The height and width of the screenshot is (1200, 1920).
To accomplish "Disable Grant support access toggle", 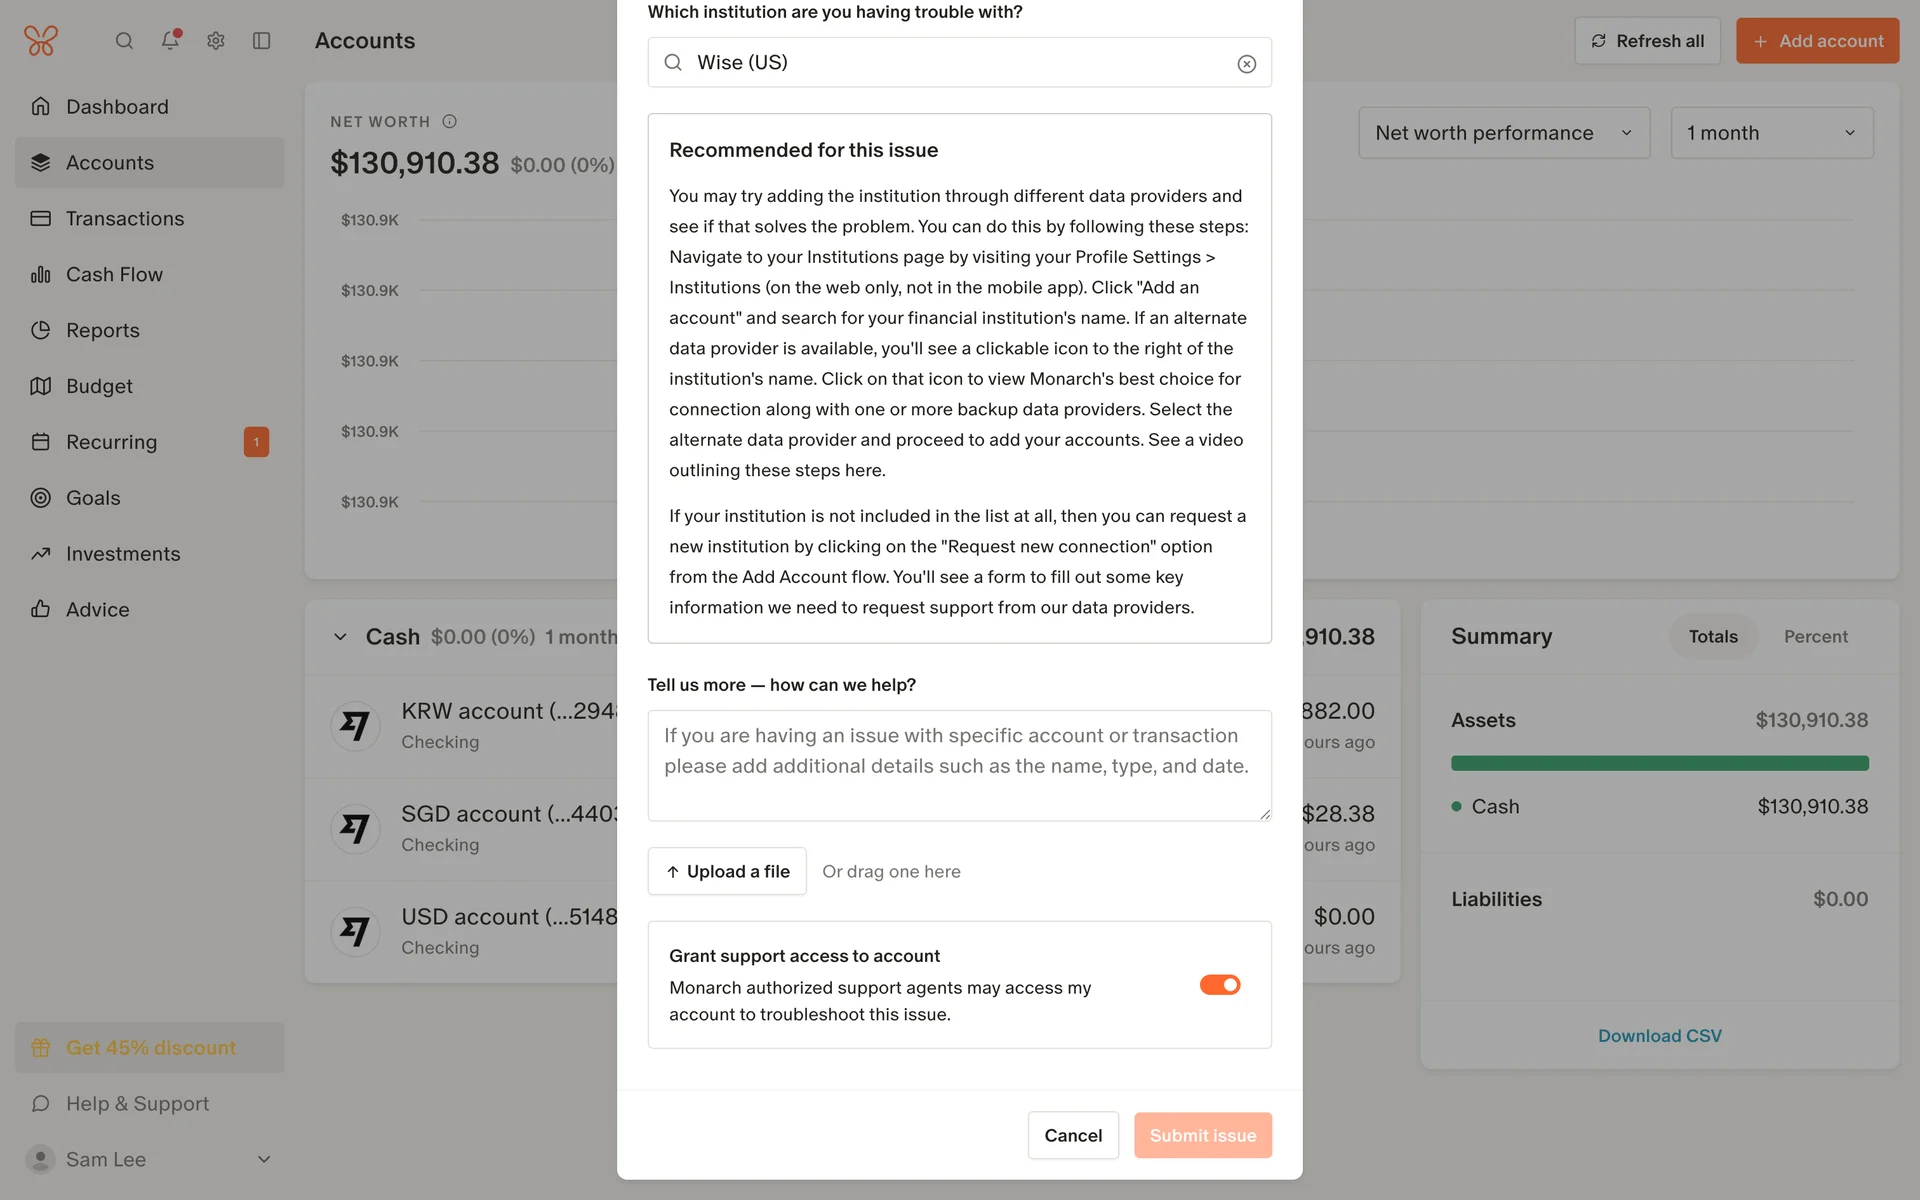I will (x=1219, y=985).
